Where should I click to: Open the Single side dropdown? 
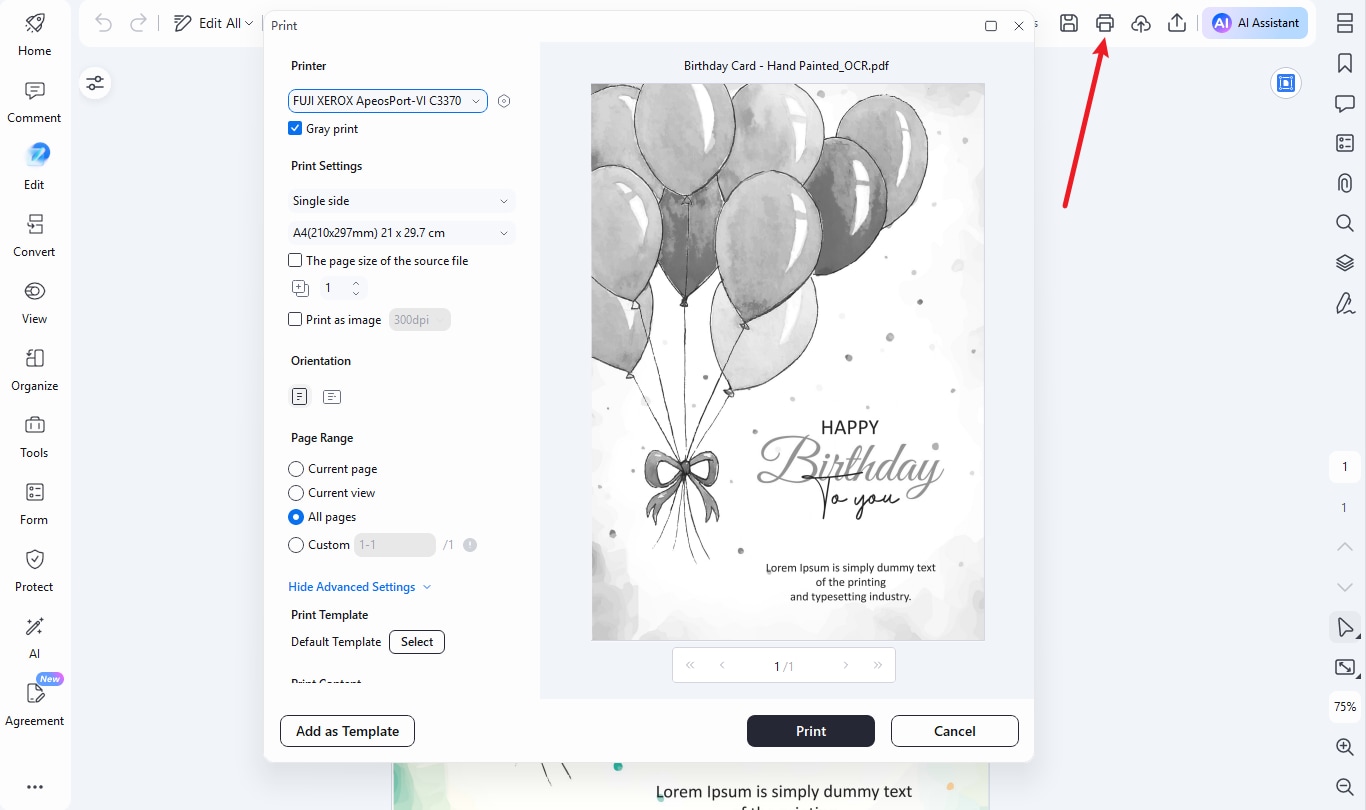click(402, 201)
